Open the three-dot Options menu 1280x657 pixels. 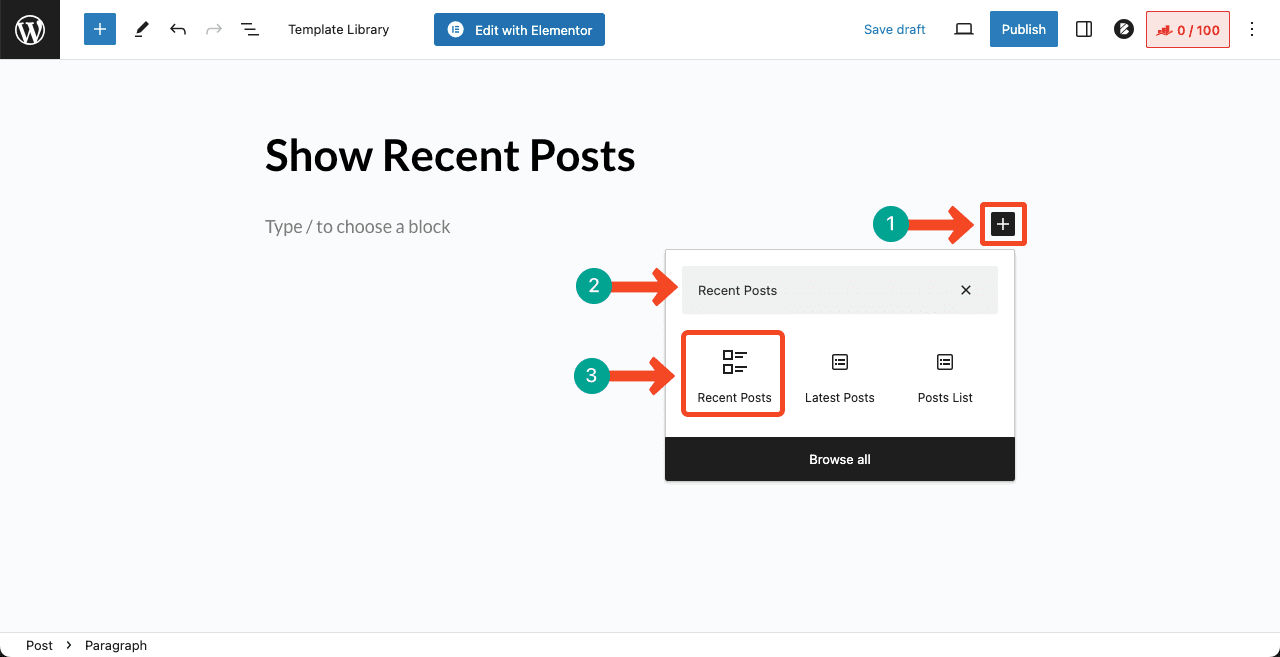(x=1252, y=30)
